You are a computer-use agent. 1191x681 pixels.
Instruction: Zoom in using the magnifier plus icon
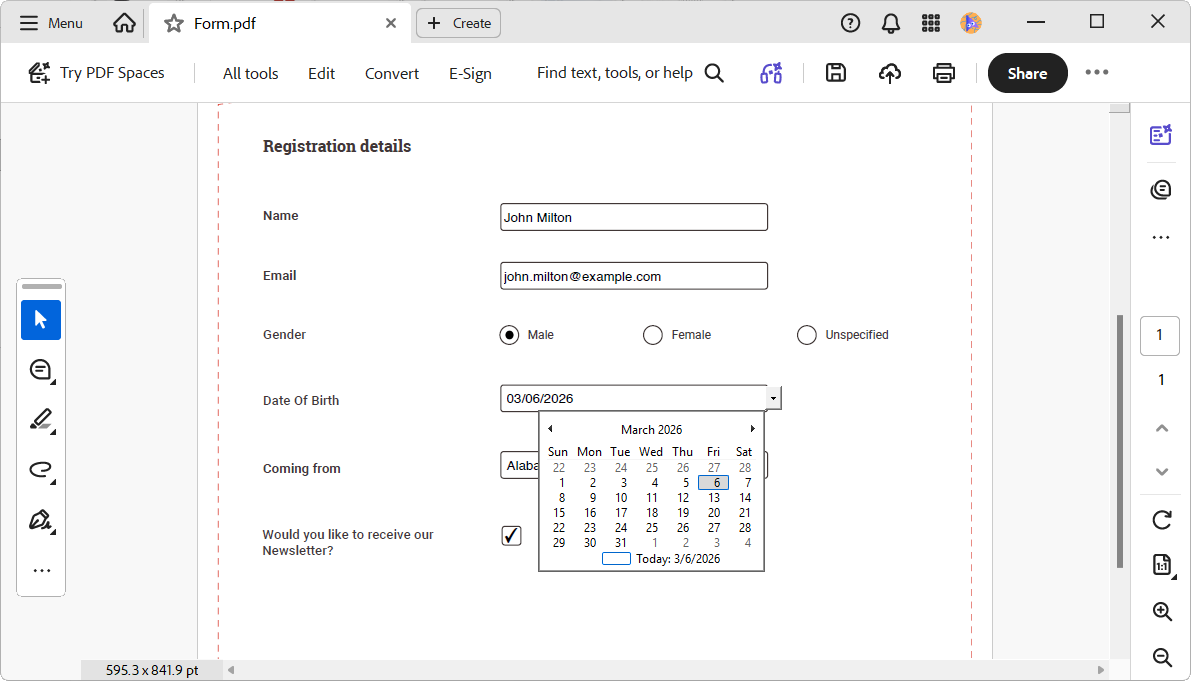(x=1161, y=612)
